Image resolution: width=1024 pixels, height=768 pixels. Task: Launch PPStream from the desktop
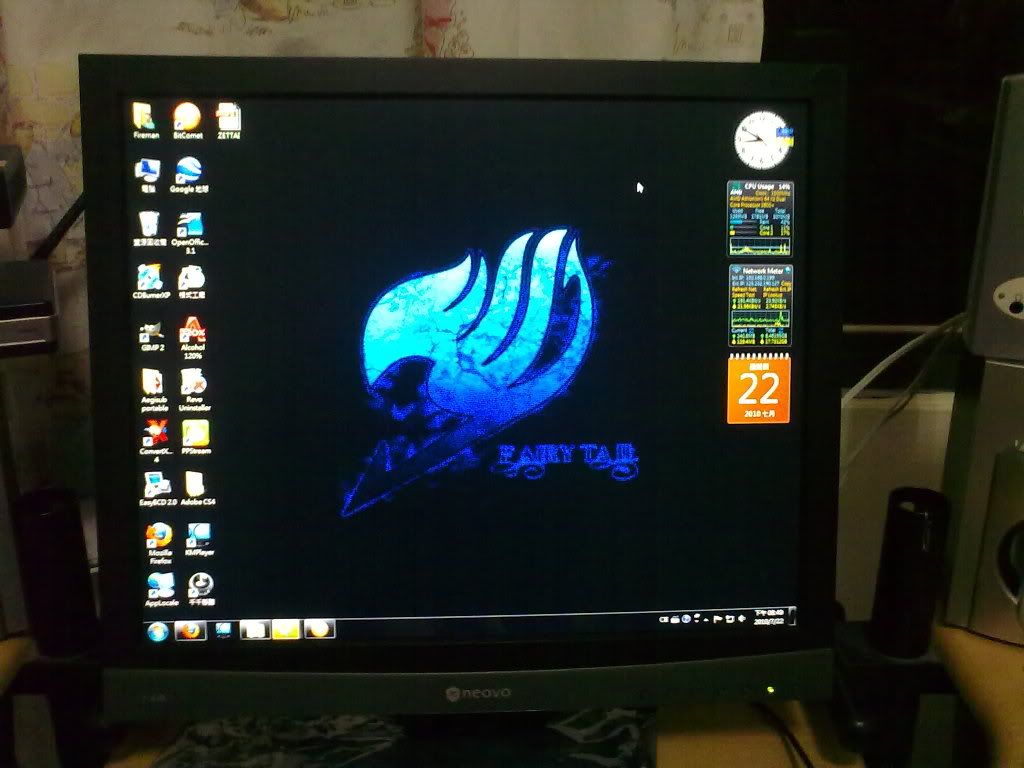[196, 438]
